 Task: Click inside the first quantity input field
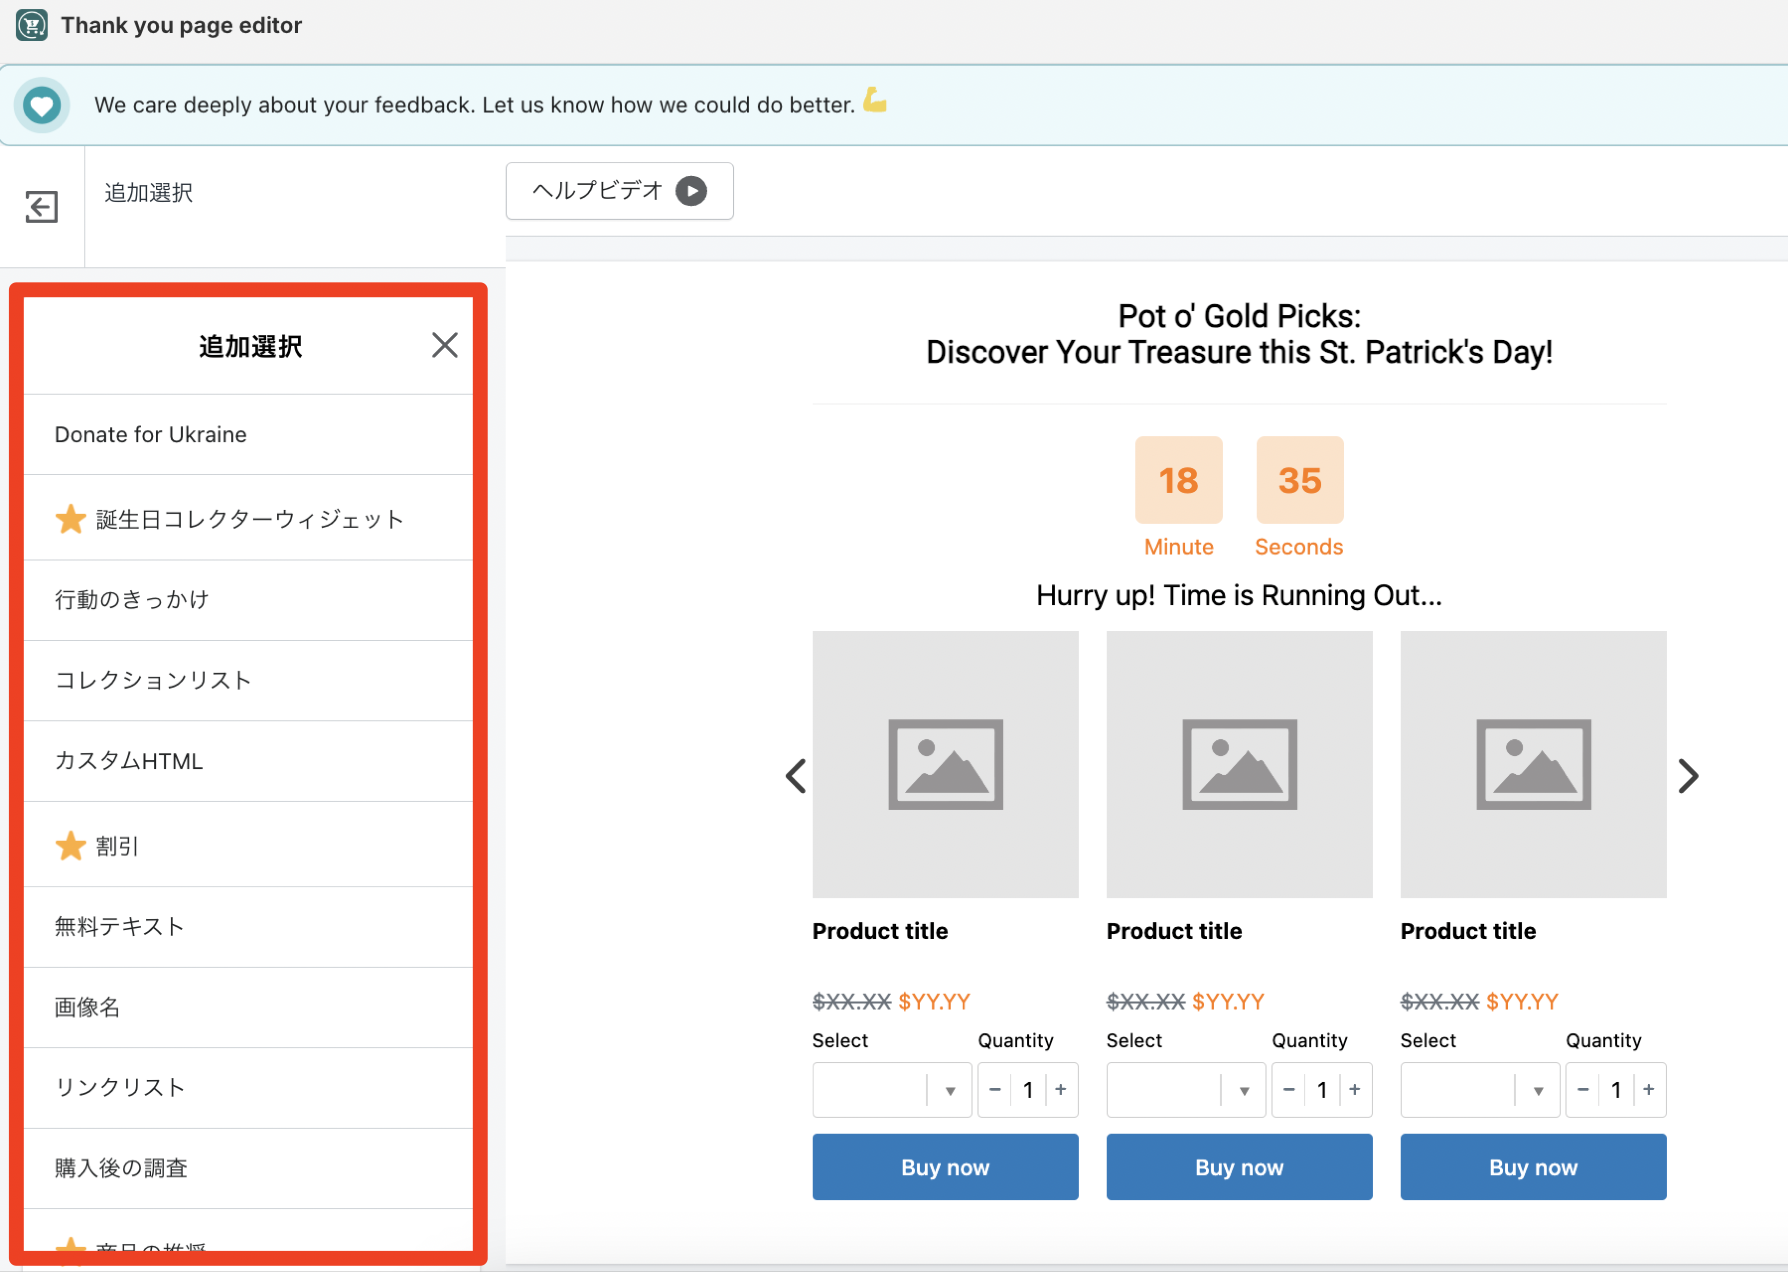pyautogui.click(x=1028, y=1090)
